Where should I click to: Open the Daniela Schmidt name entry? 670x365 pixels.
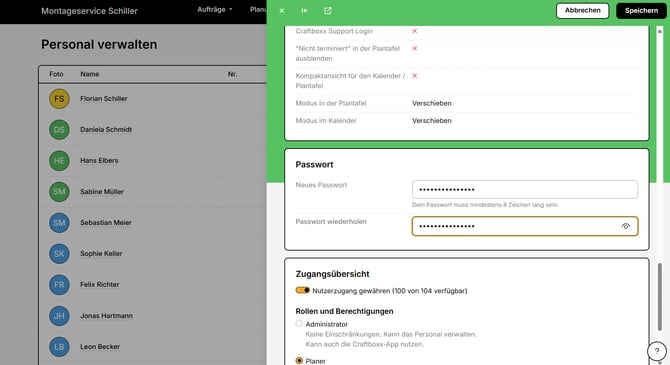coord(106,130)
